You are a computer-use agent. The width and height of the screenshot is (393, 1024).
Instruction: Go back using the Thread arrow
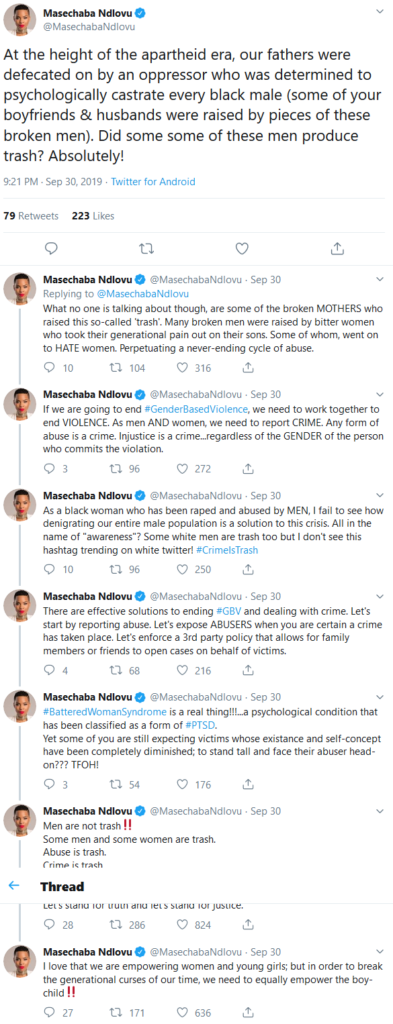14,886
